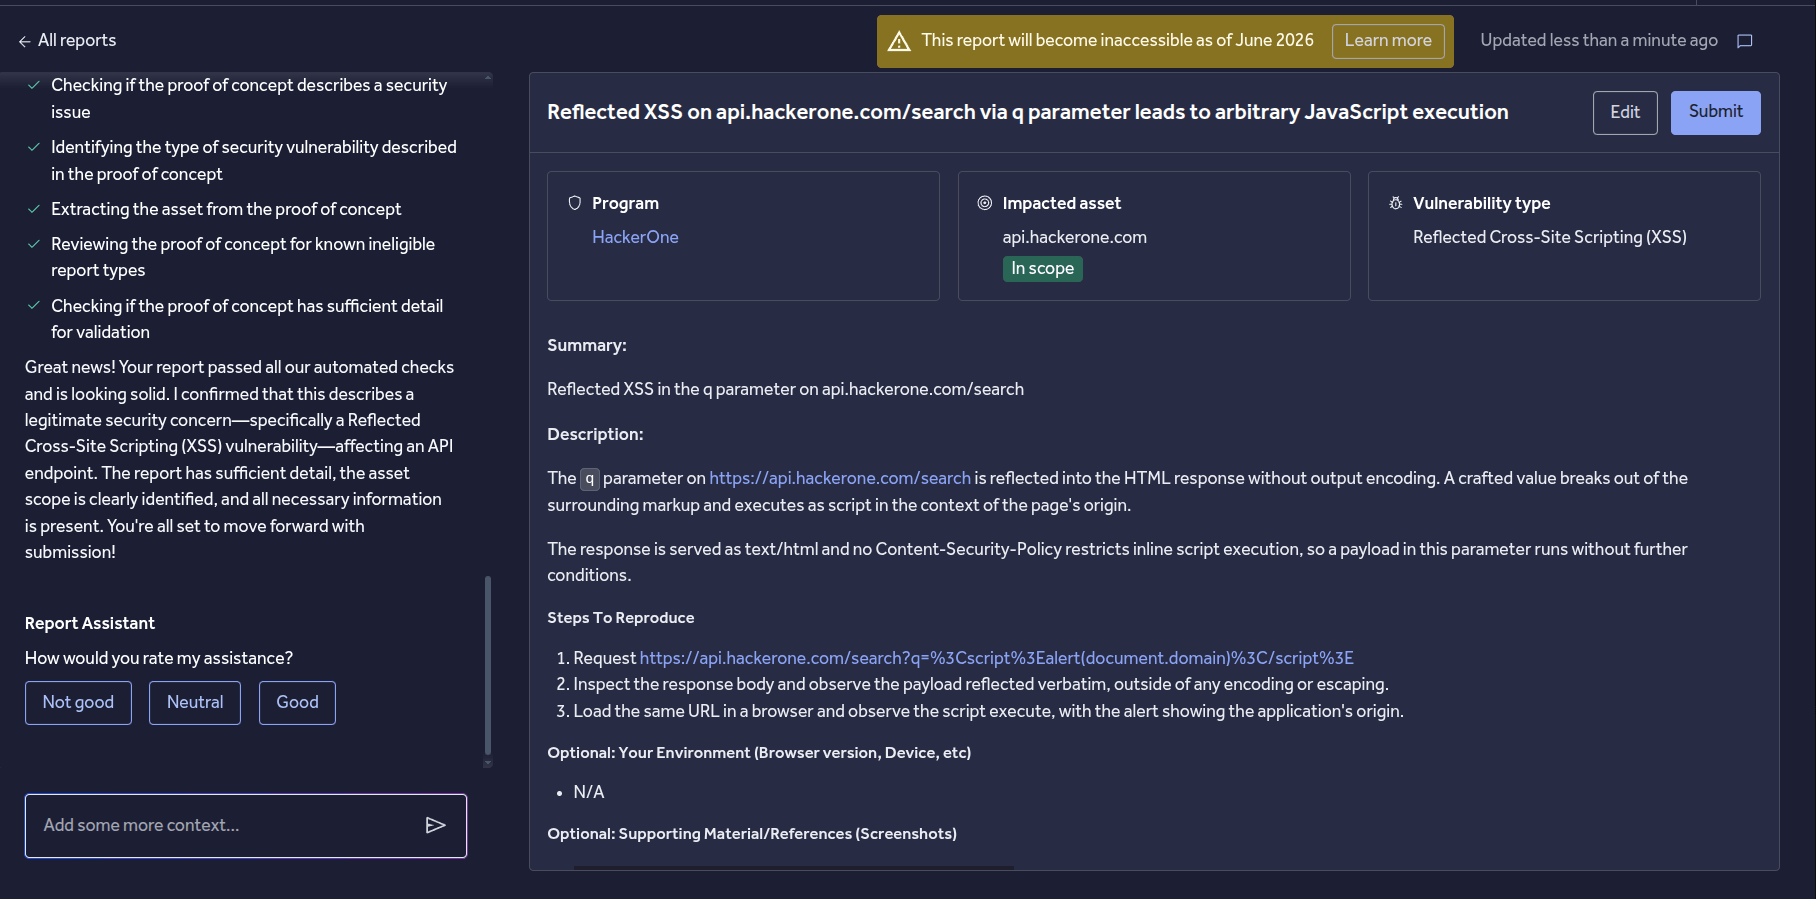Click the assistant panel scrollbar thumb
The width and height of the screenshot is (1816, 899).
[x=488, y=665]
